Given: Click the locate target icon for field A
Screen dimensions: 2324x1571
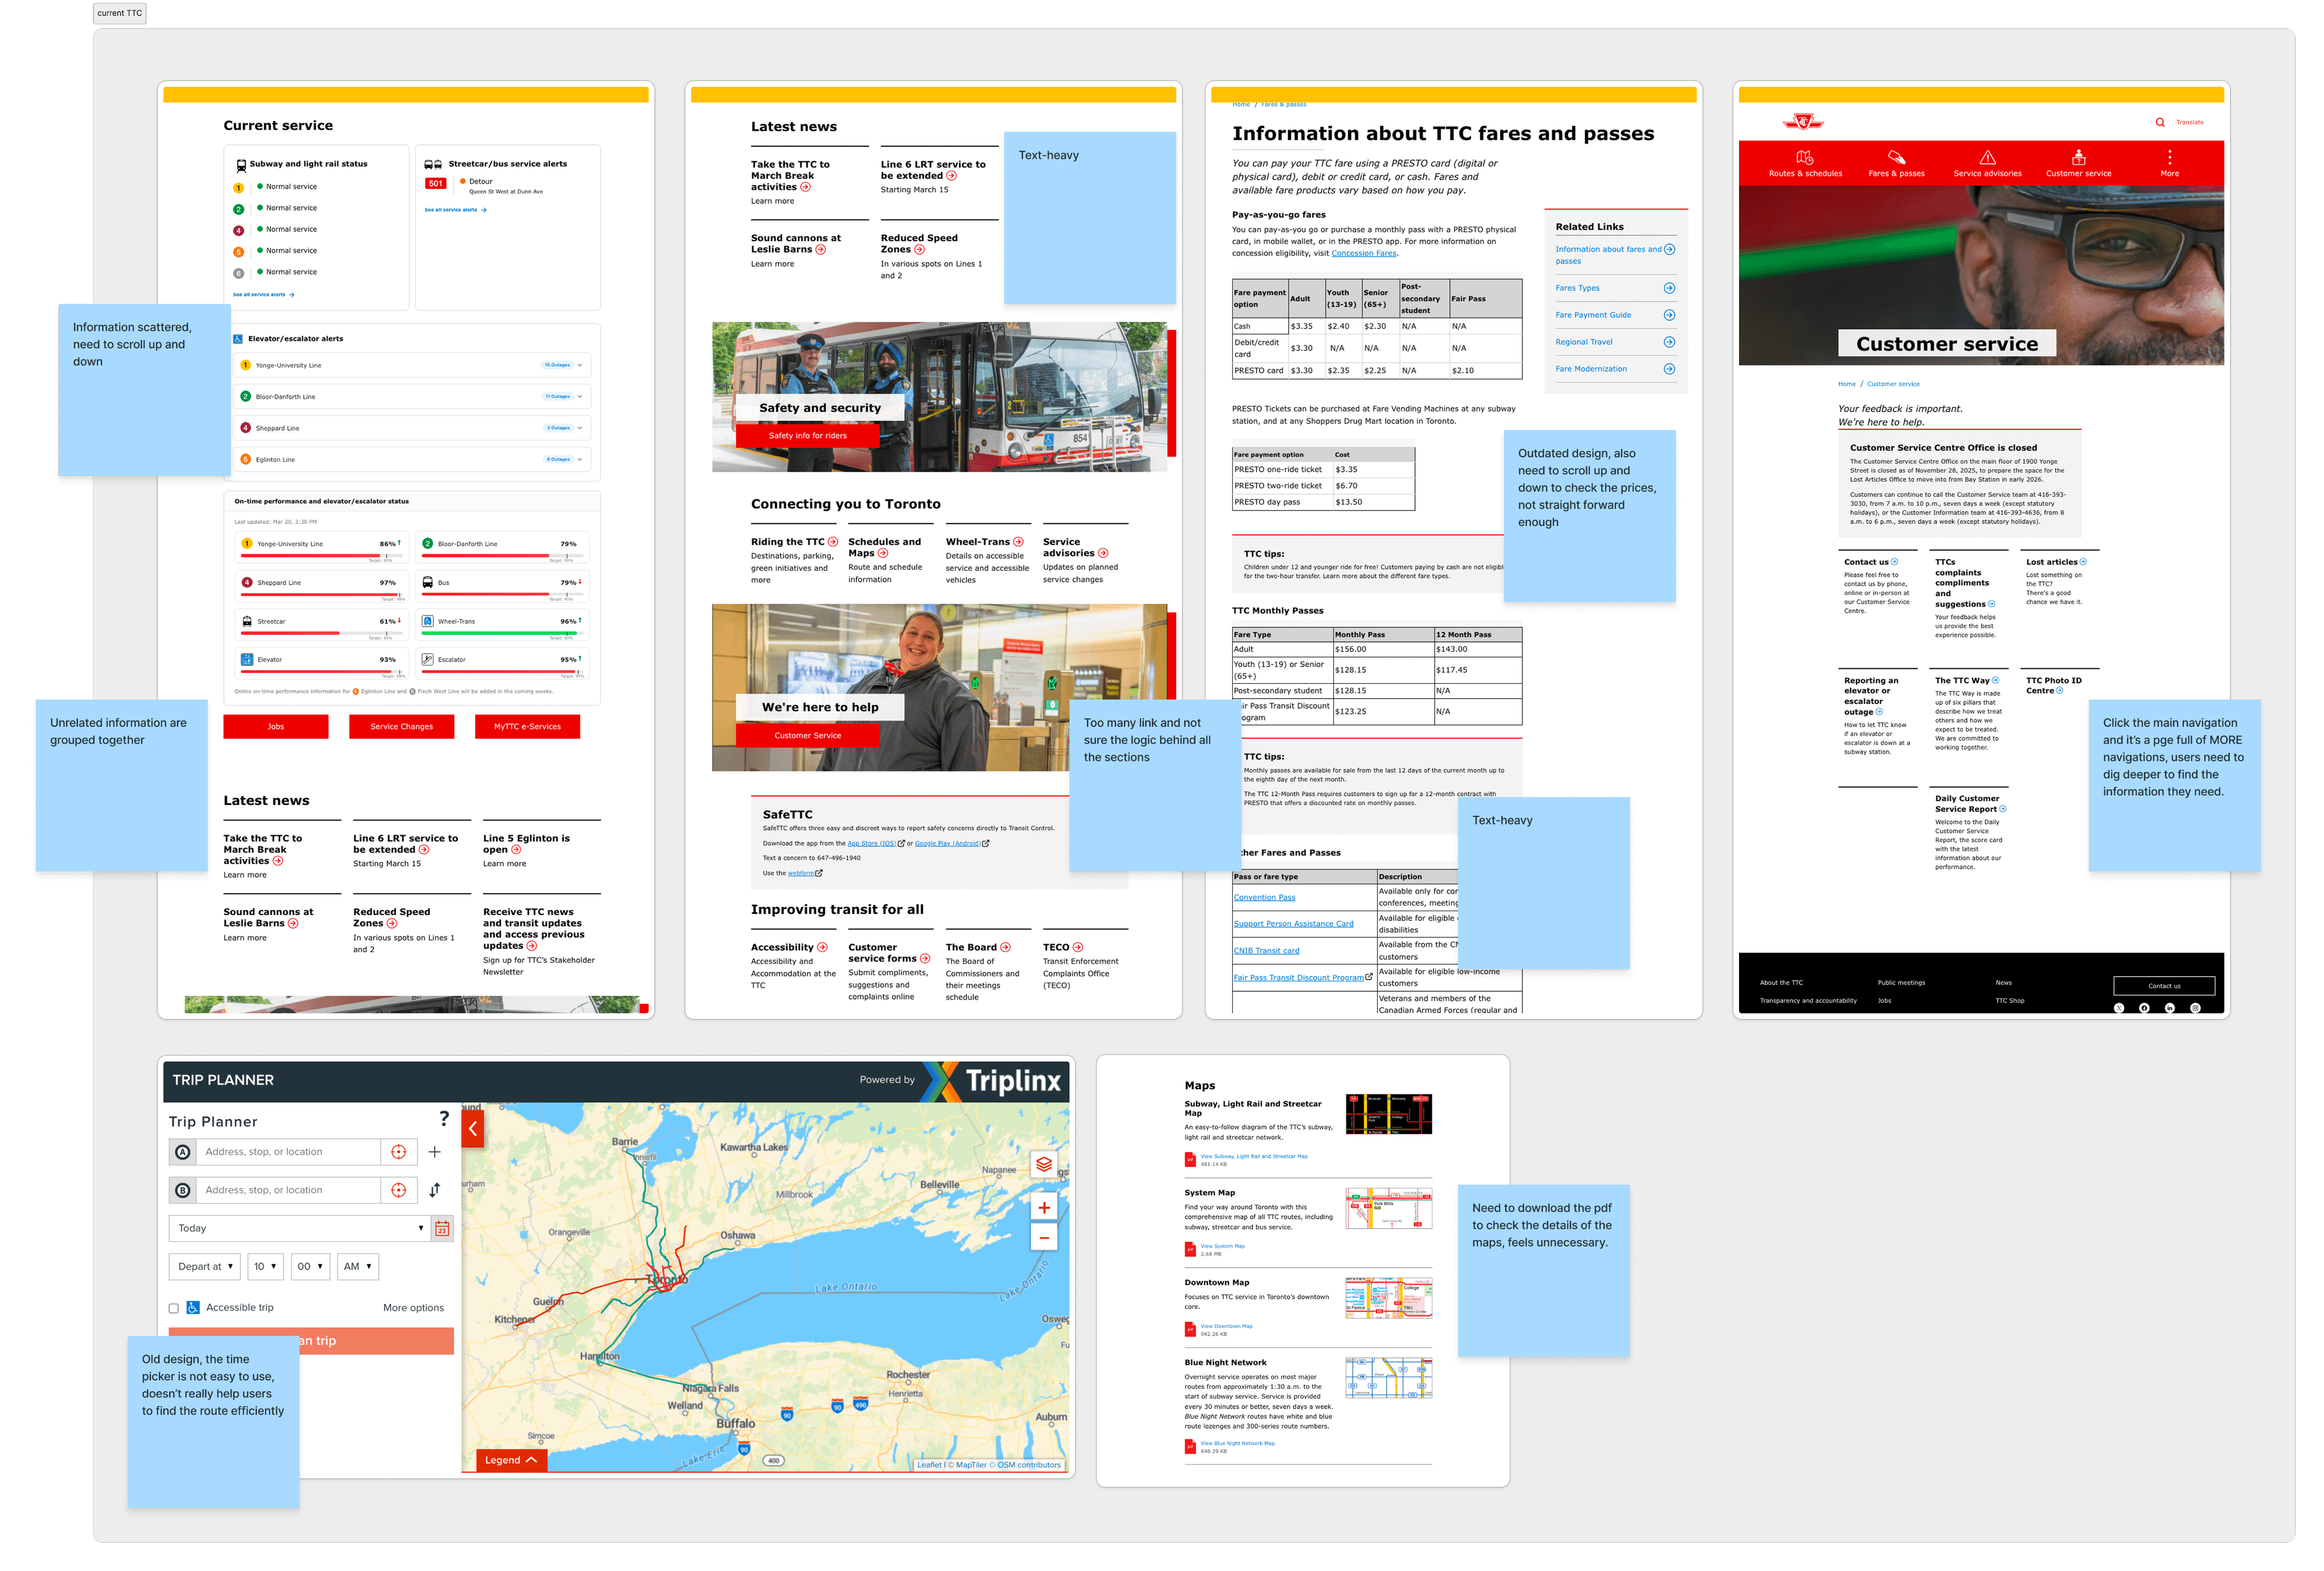Looking at the screenshot, I should coord(398,1152).
